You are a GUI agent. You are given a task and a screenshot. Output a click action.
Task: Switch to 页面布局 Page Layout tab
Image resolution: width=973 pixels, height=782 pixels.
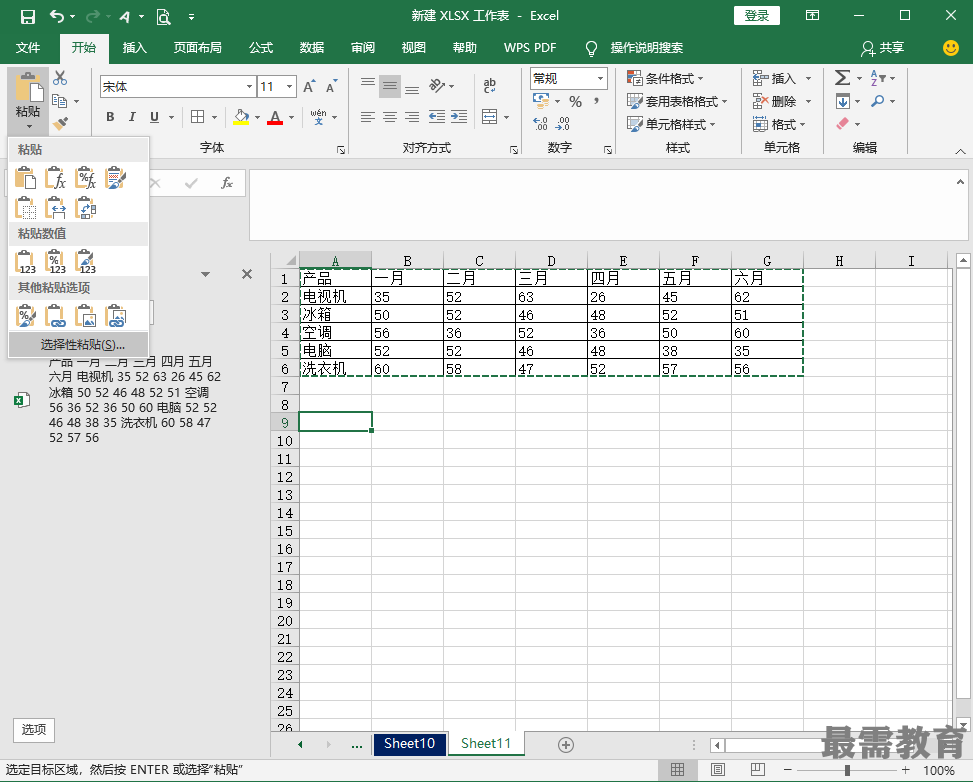[197, 48]
